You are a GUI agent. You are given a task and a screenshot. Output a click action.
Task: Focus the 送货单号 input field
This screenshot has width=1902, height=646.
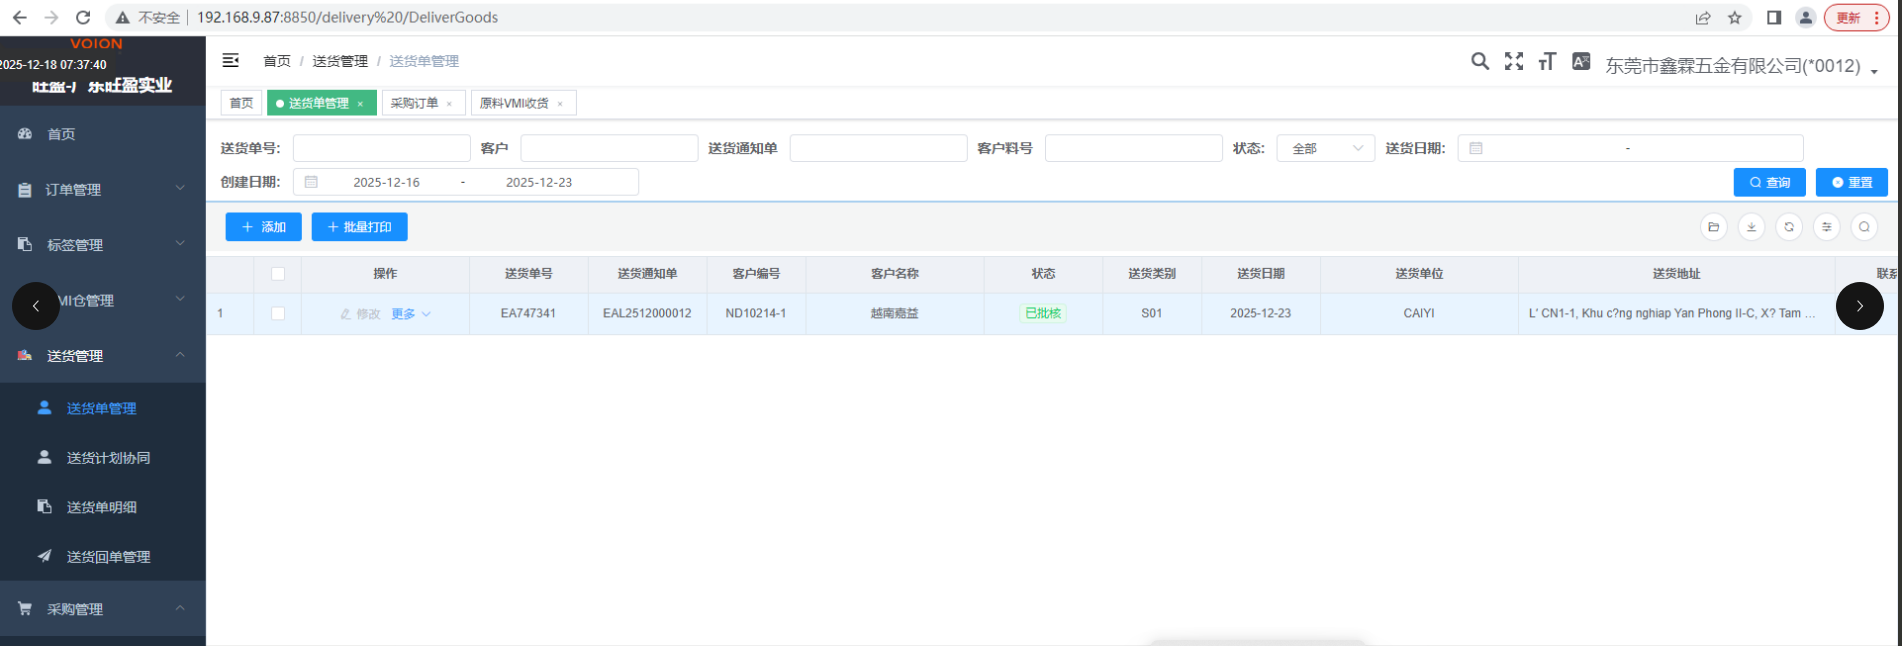(382, 148)
